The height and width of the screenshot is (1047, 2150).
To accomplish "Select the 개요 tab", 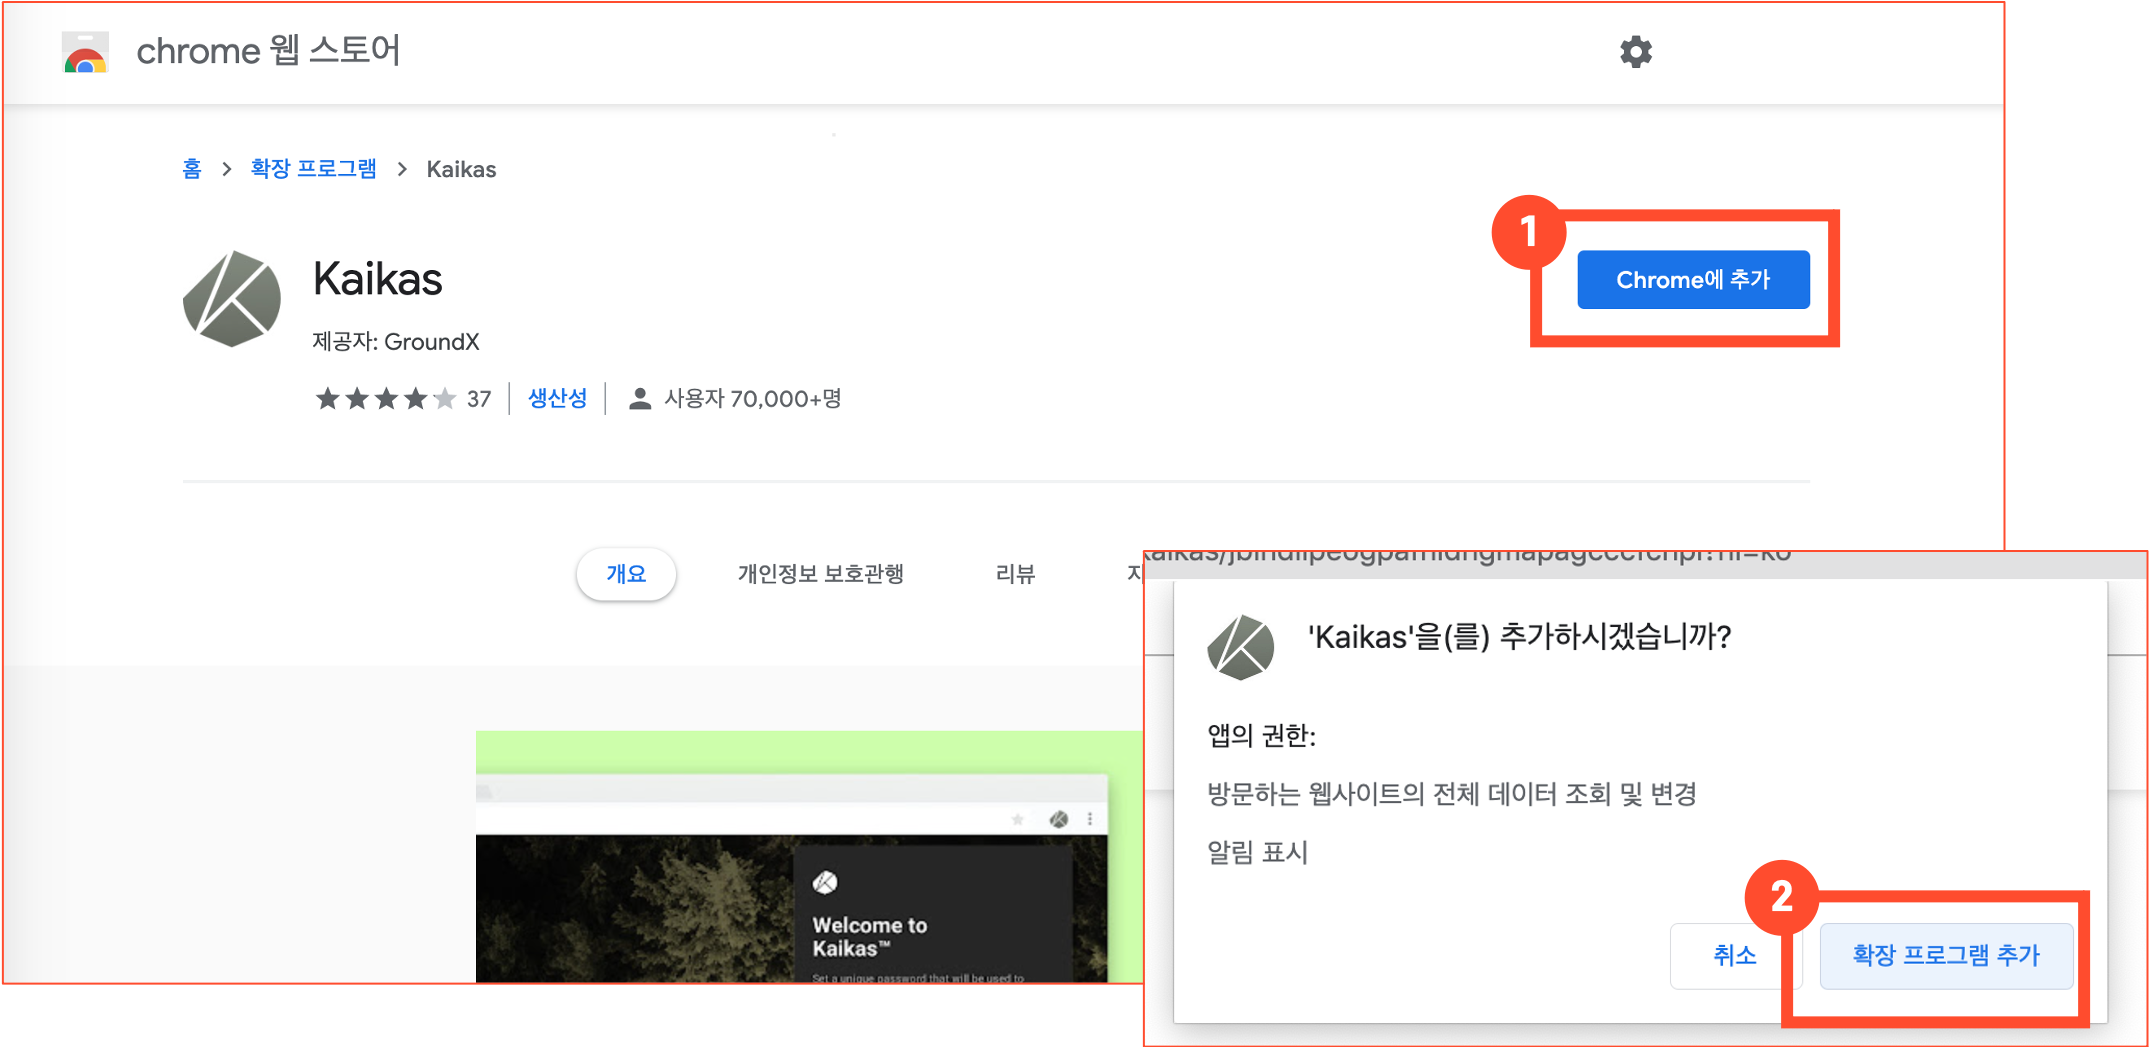I will [x=626, y=574].
